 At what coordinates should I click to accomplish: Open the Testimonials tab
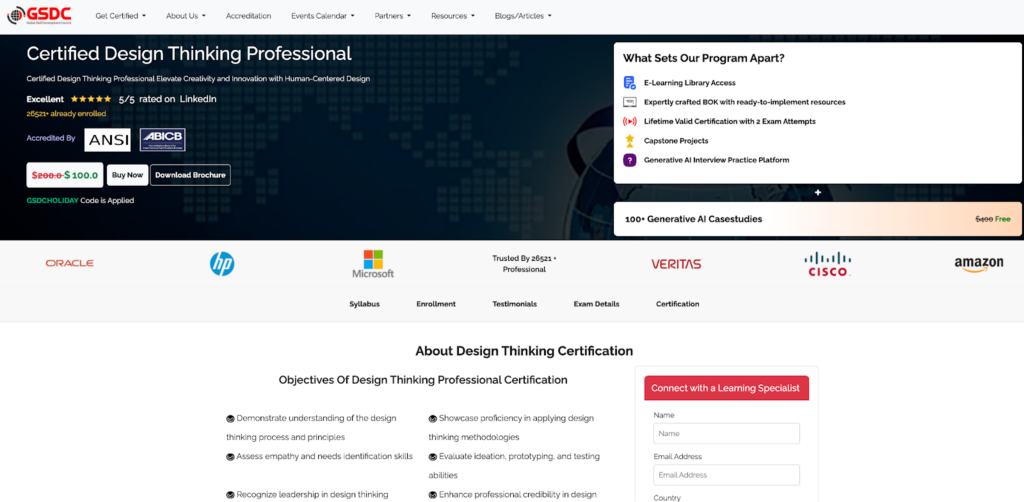(x=515, y=304)
